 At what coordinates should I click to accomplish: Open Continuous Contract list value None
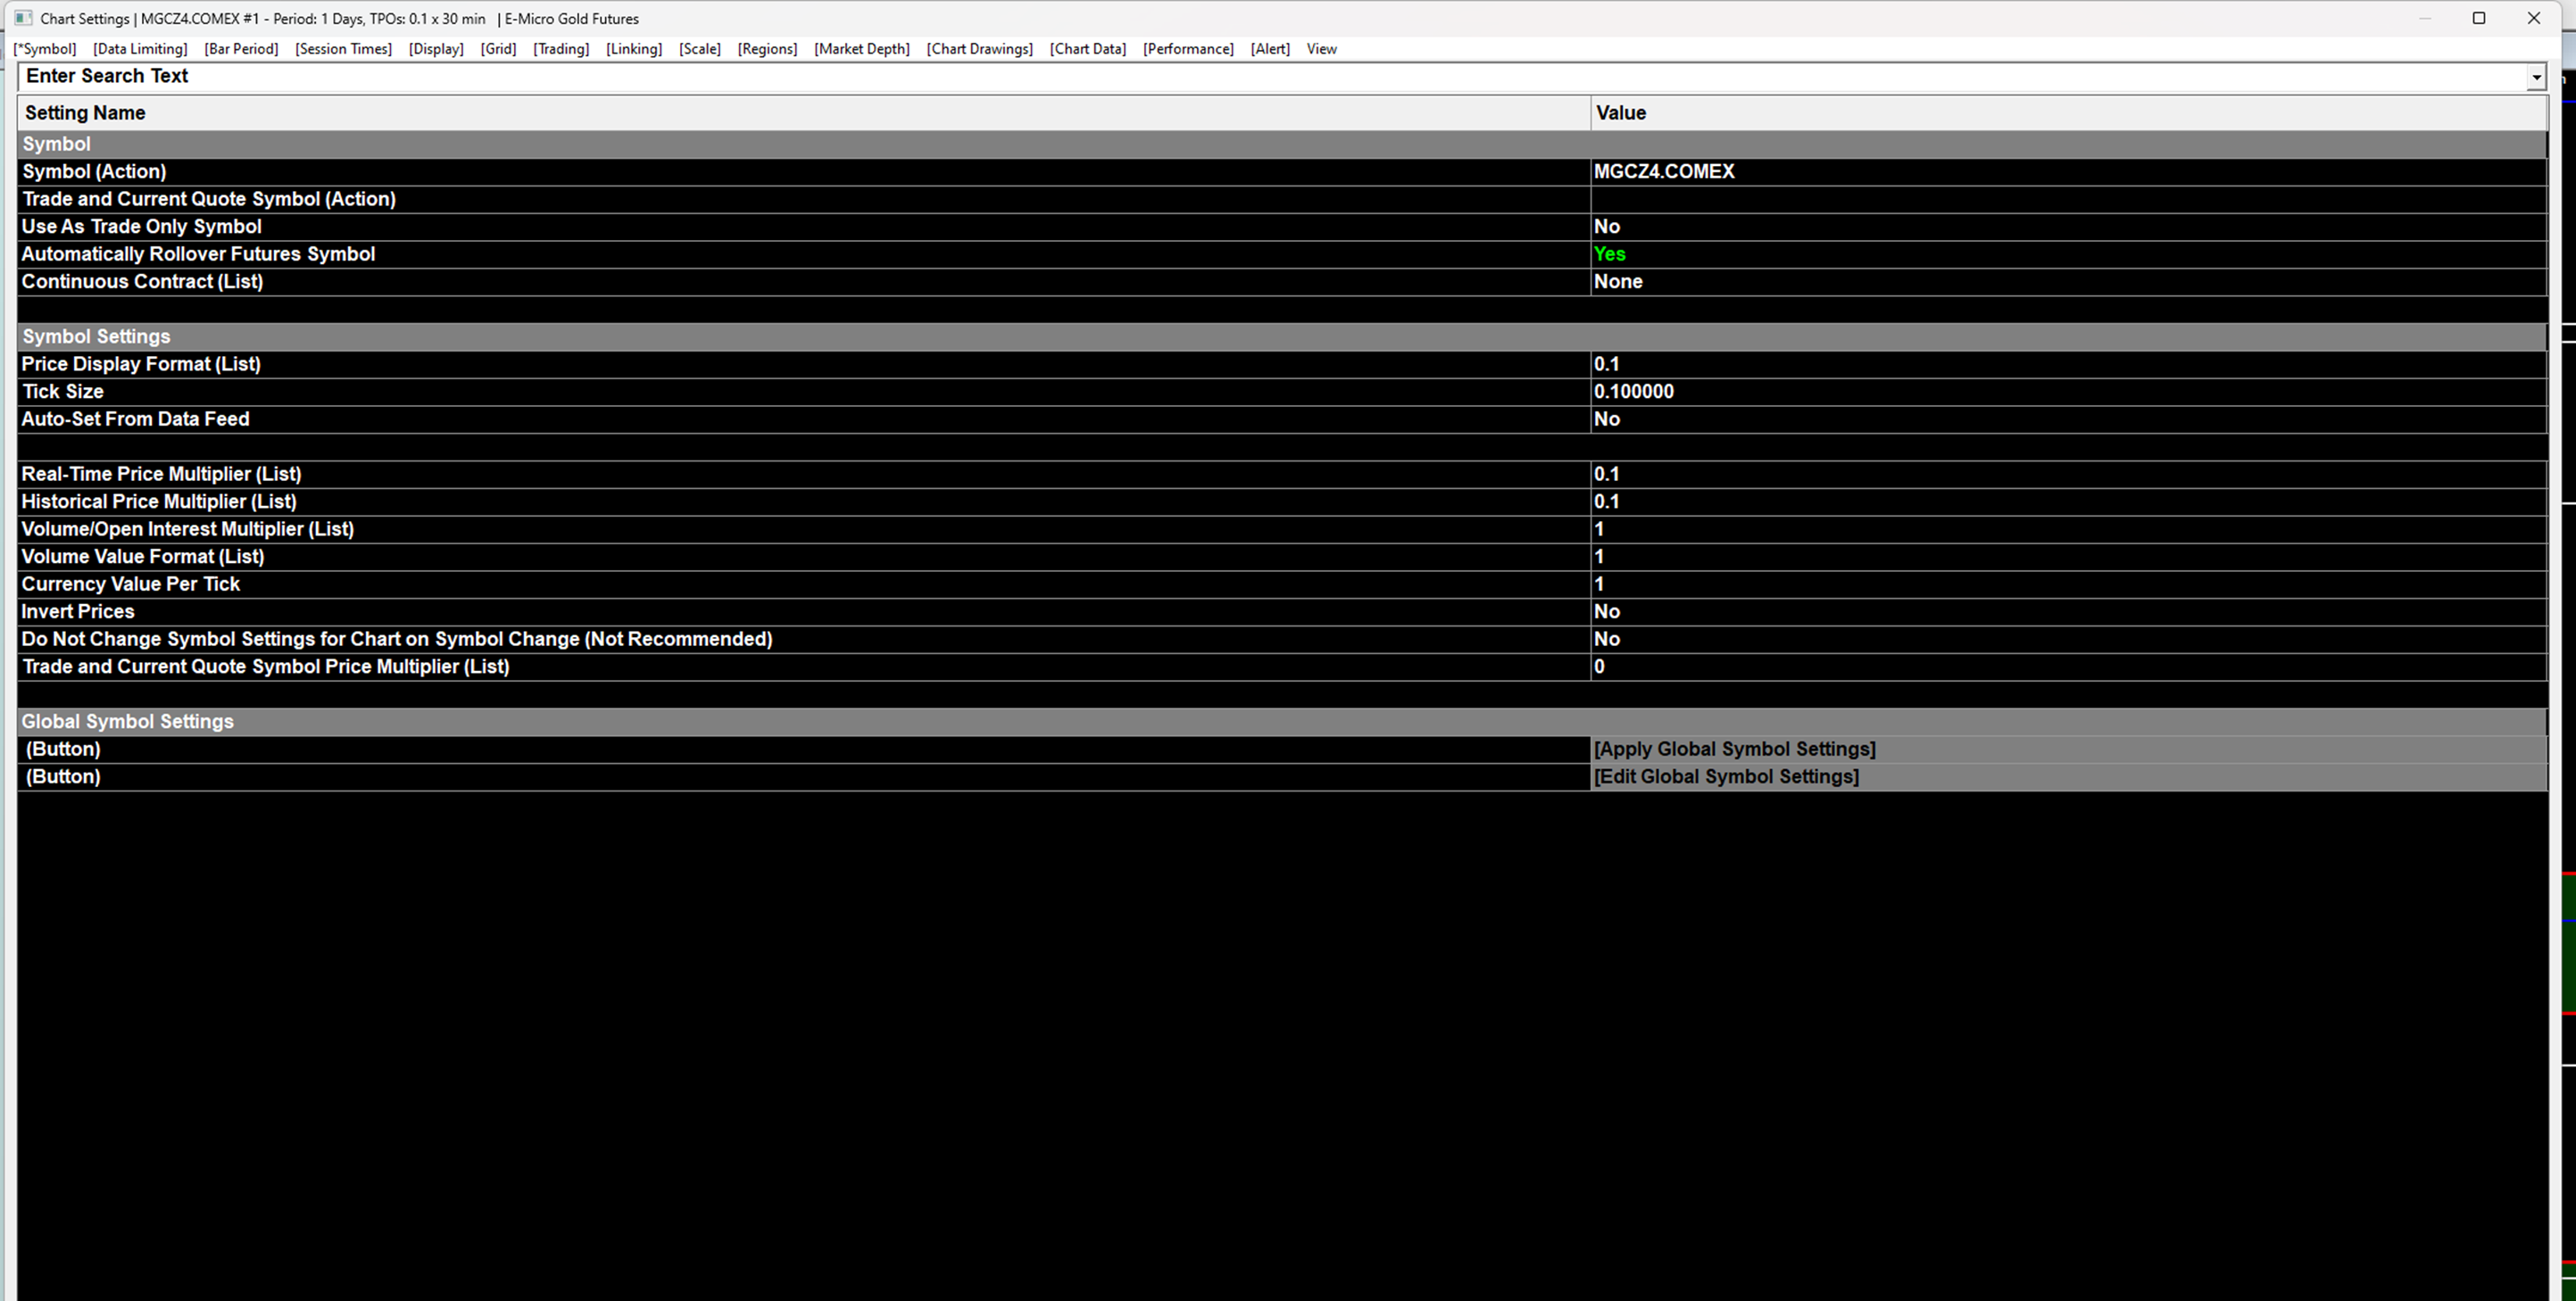click(1618, 282)
